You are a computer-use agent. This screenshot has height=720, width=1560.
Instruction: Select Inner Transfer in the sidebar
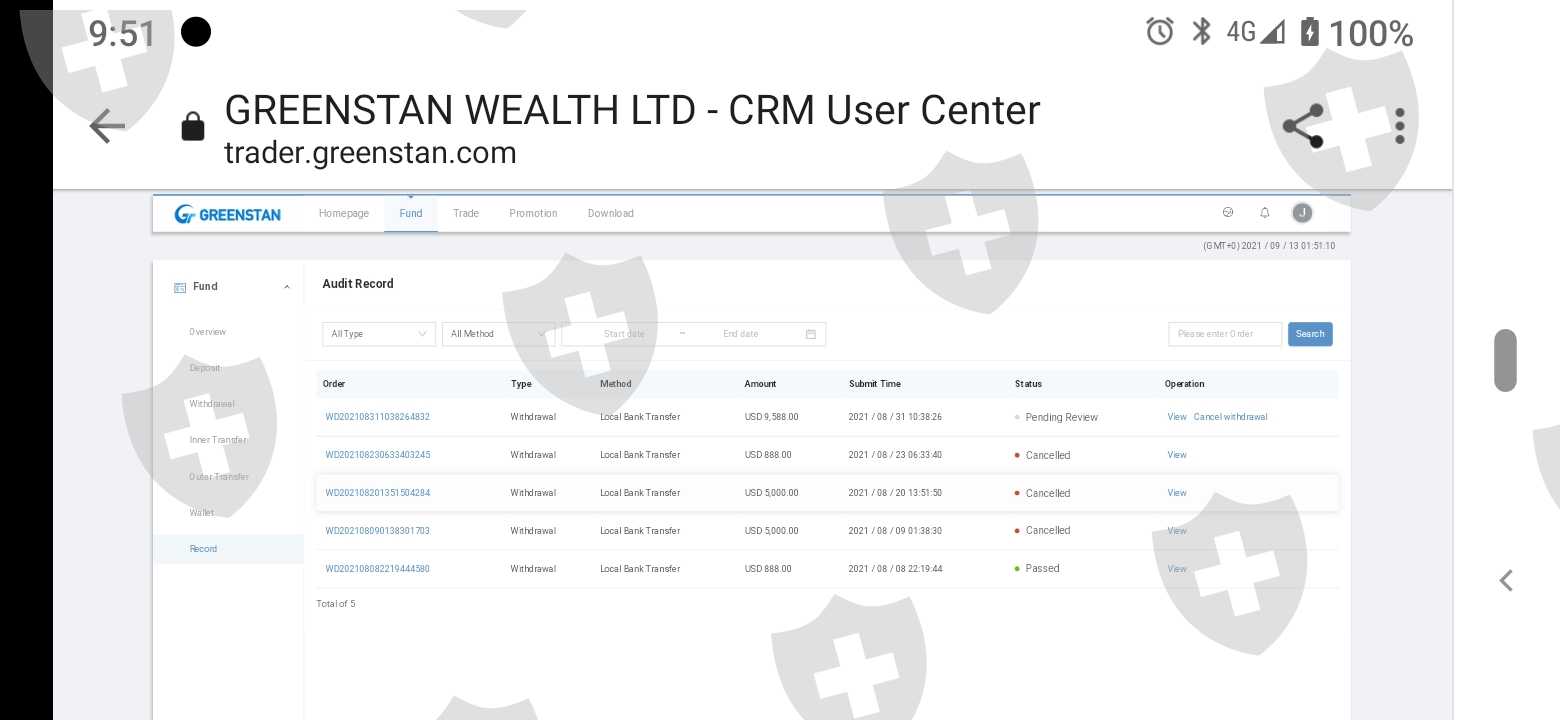coord(218,440)
